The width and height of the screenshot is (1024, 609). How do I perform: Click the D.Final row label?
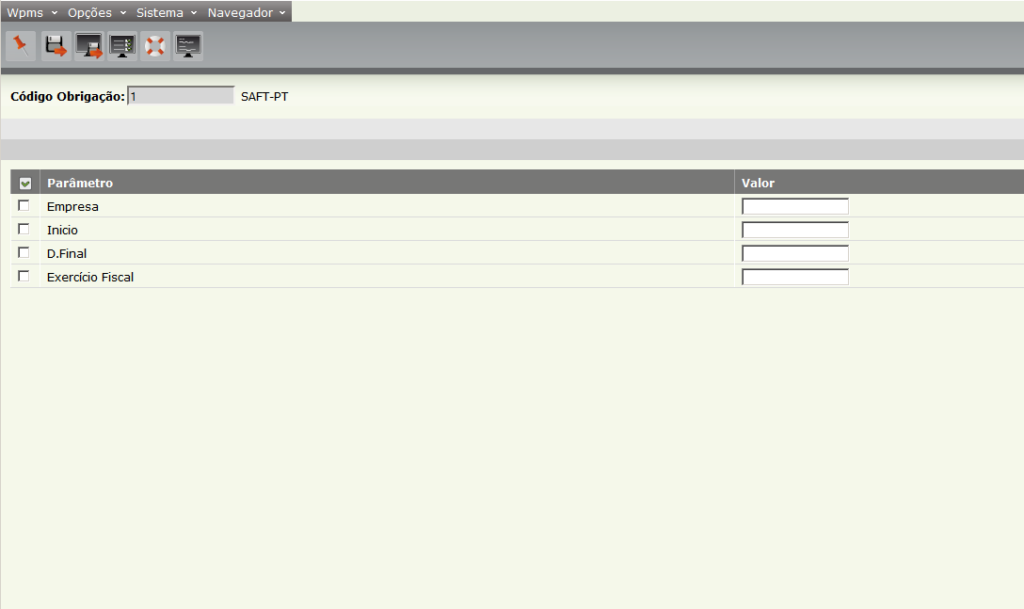pos(67,254)
